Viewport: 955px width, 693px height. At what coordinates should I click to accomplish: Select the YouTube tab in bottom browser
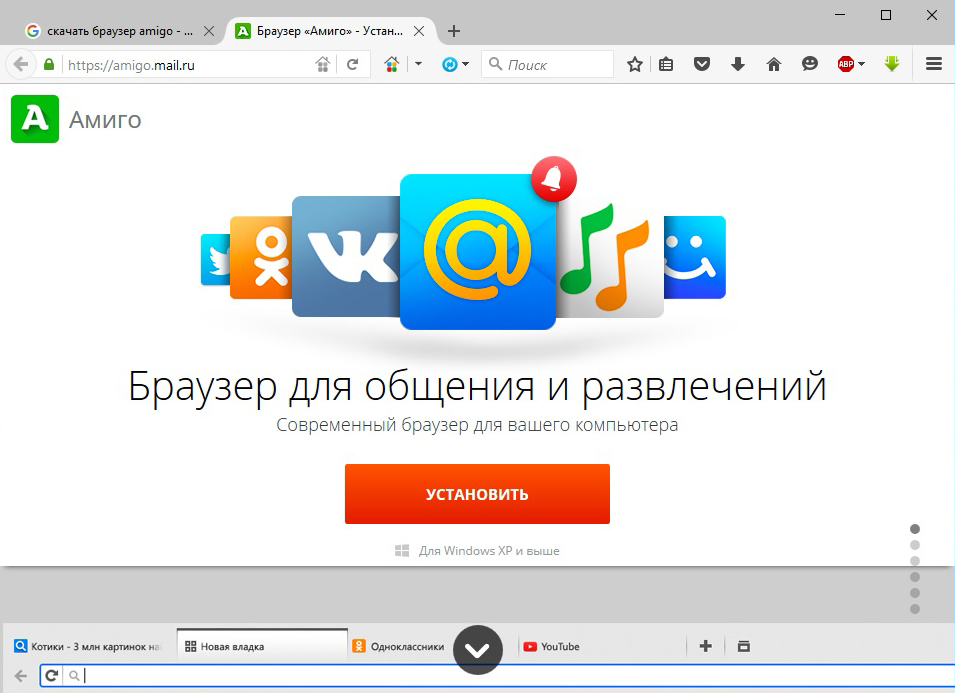click(x=560, y=647)
